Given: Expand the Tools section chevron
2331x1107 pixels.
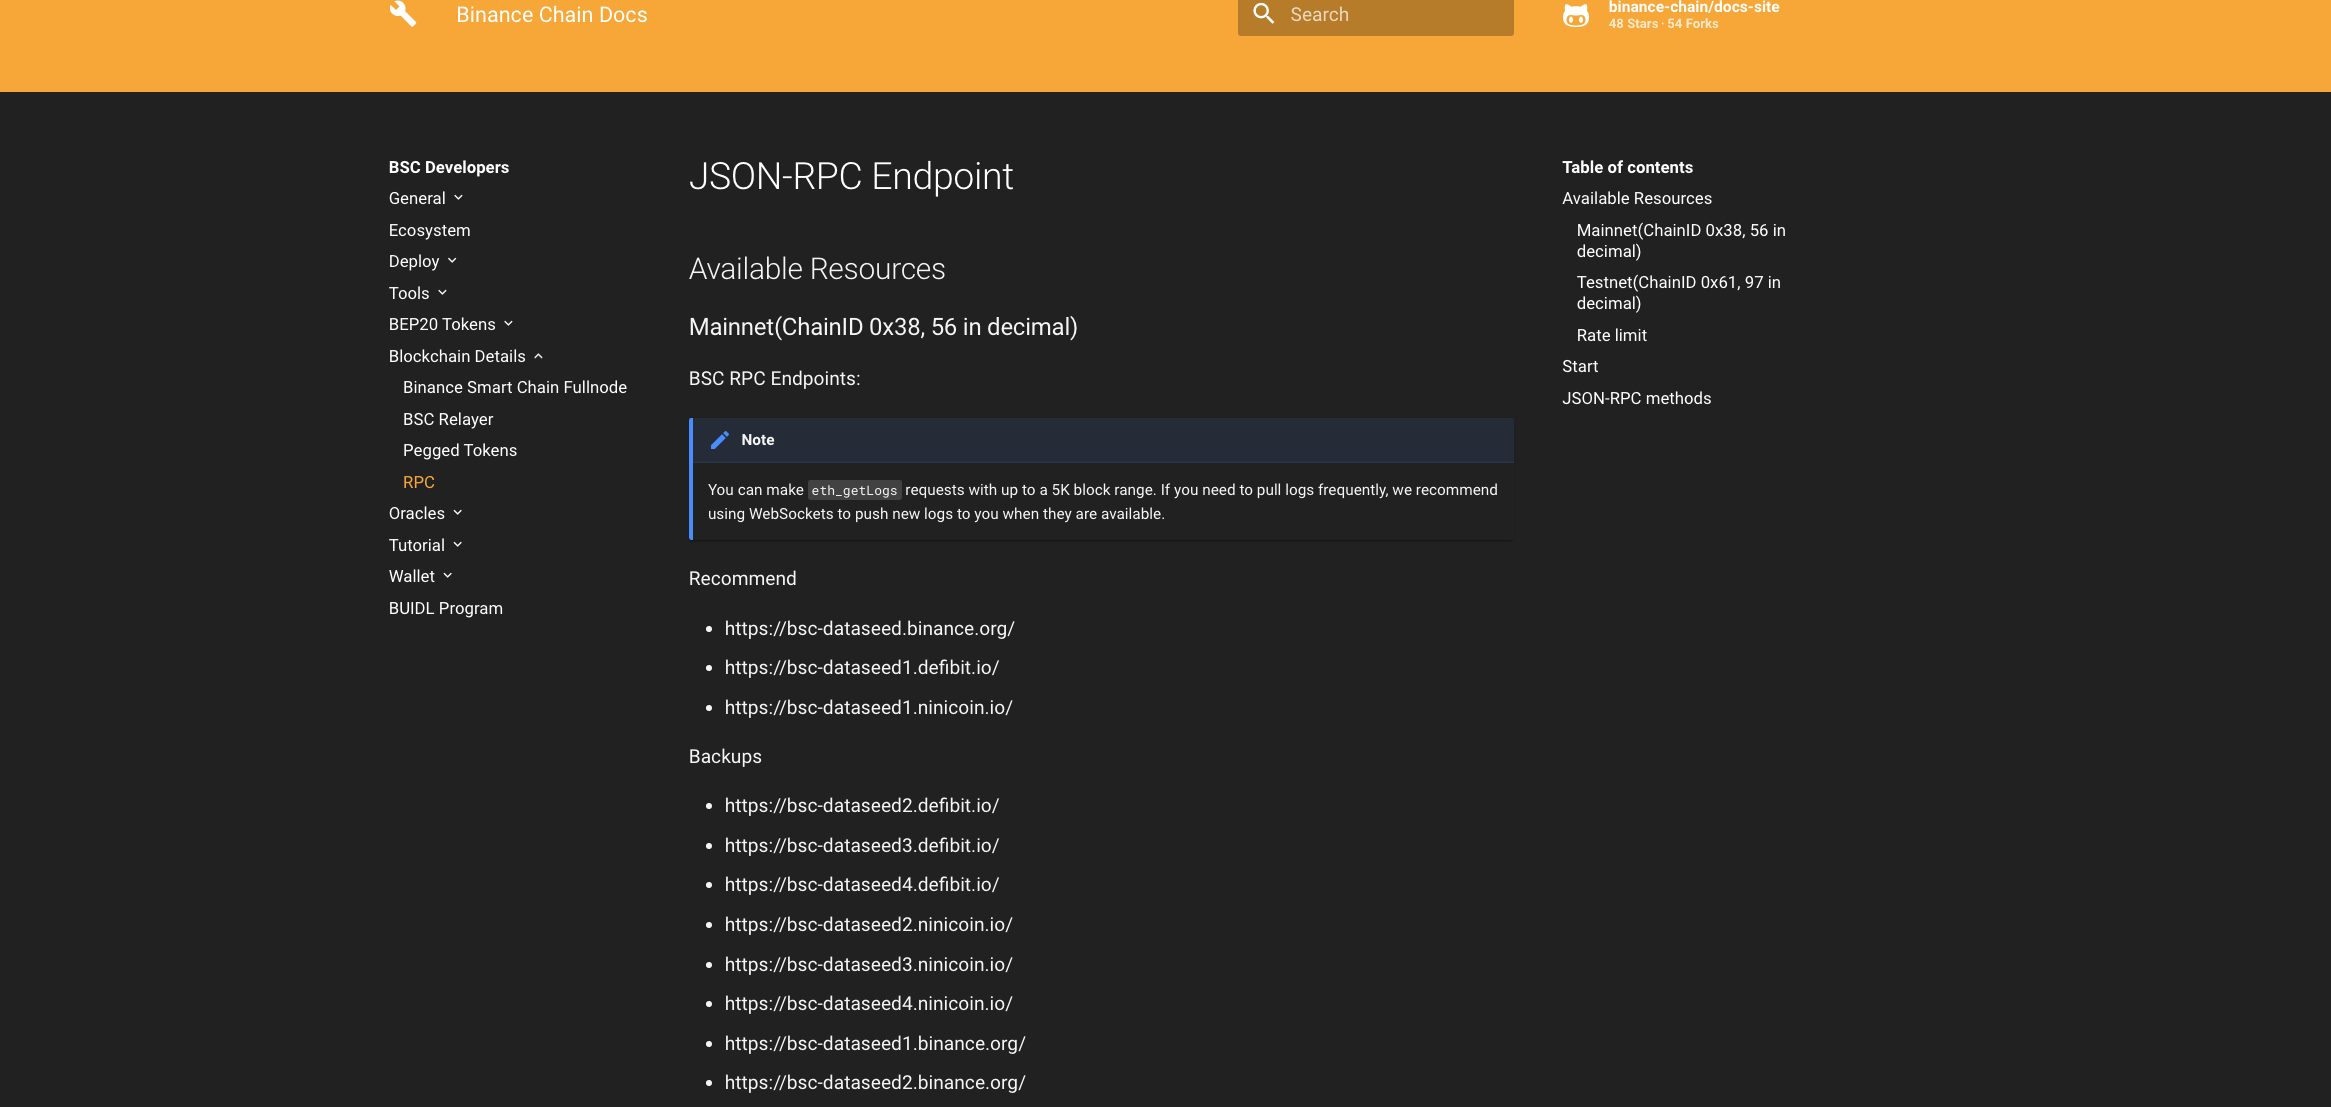Looking at the screenshot, I should (442, 293).
